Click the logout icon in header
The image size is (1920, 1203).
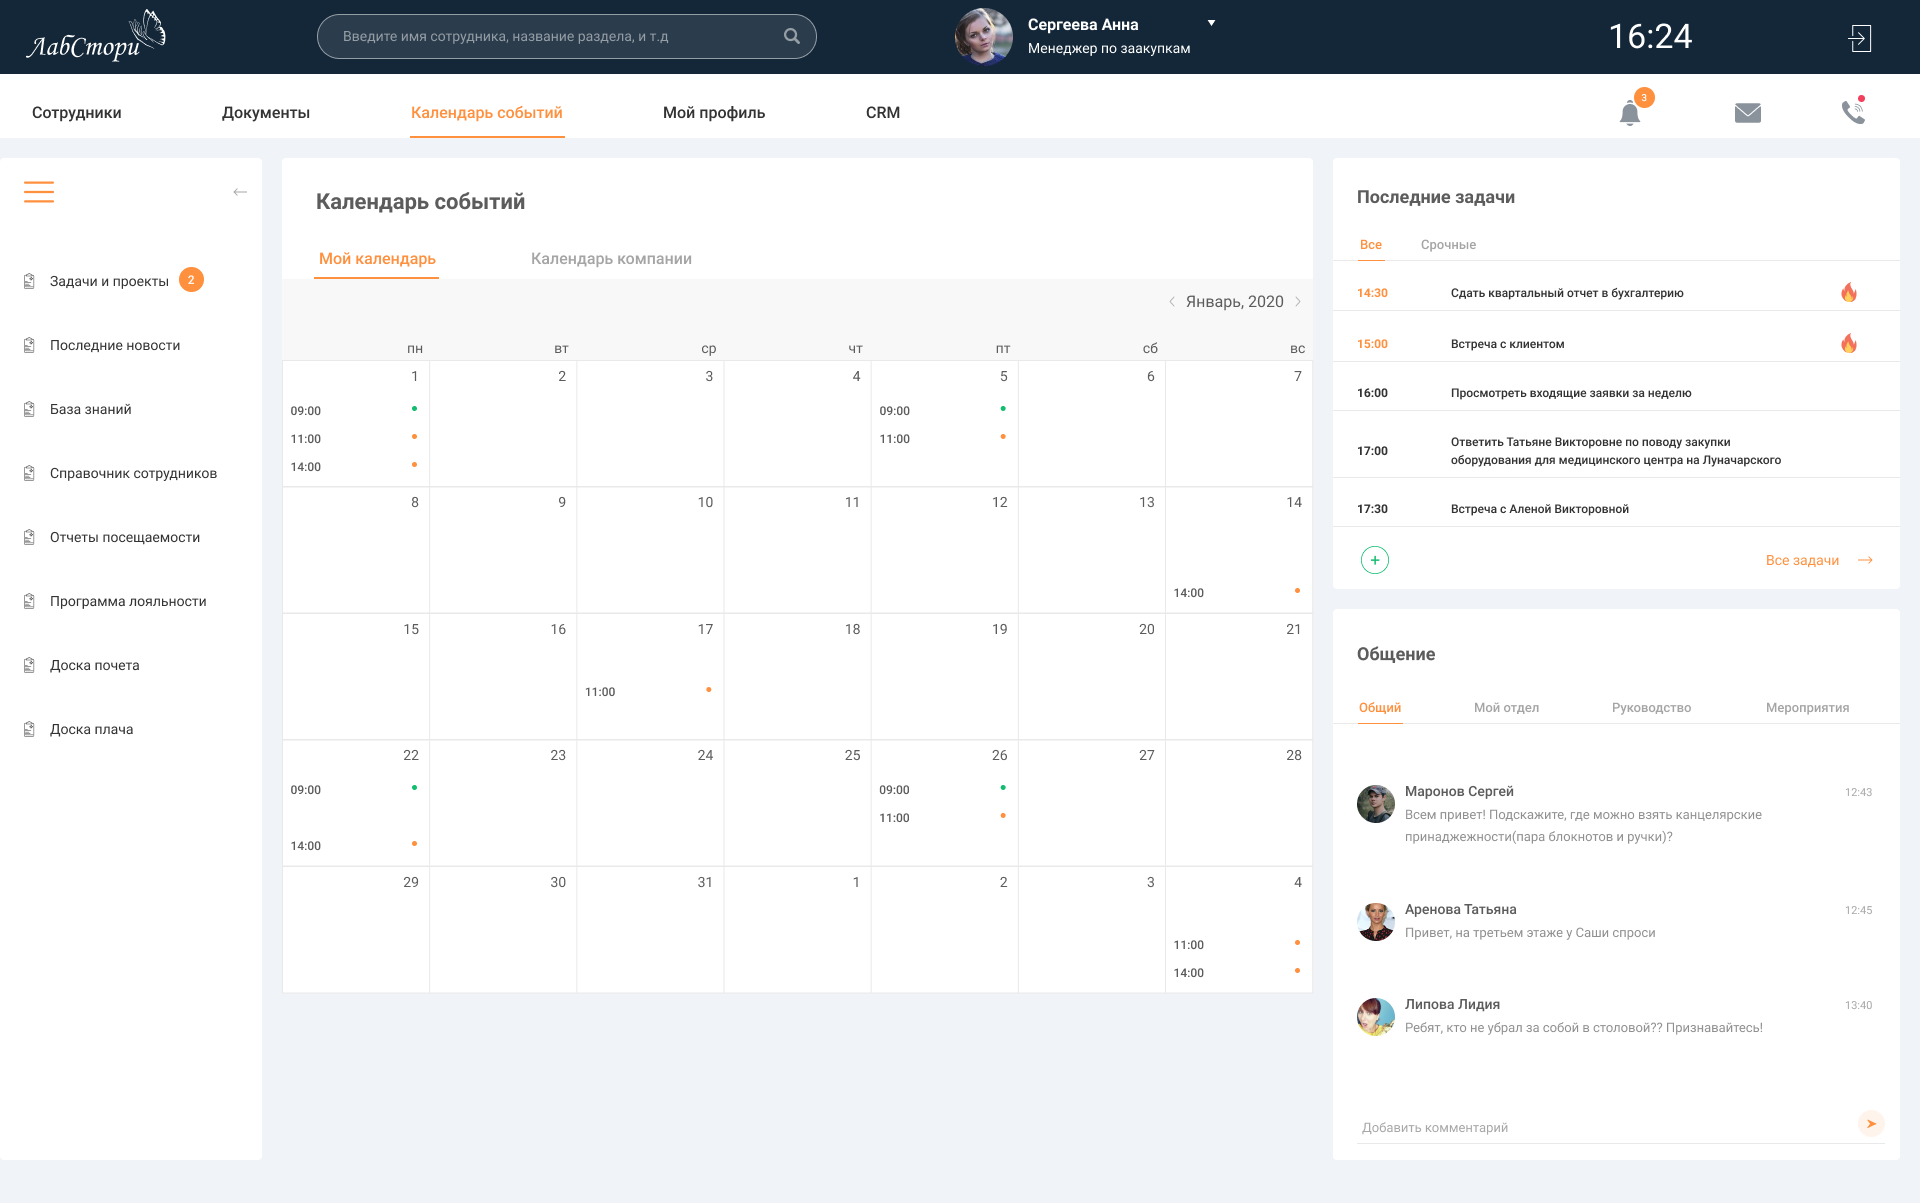coord(1860,38)
